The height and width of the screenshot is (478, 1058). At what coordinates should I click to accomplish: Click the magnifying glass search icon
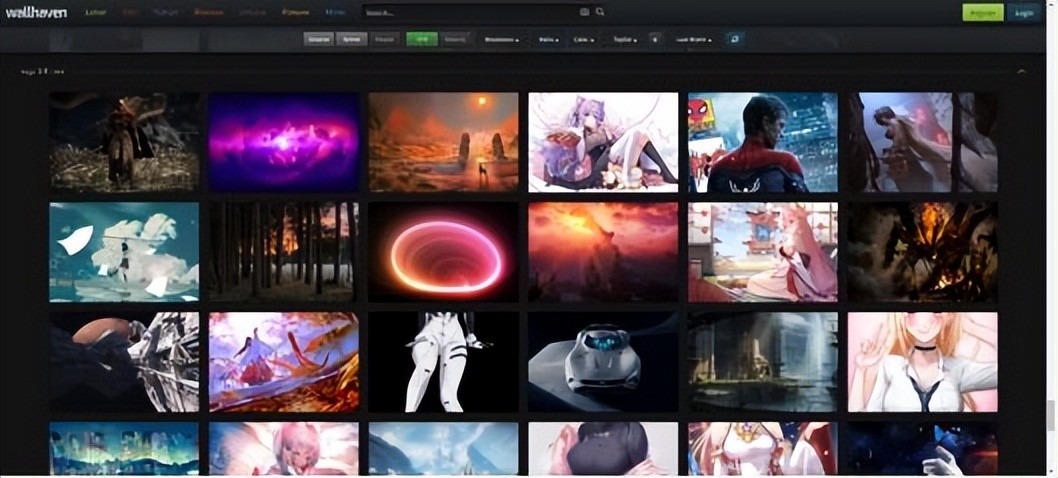pyautogui.click(x=600, y=12)
